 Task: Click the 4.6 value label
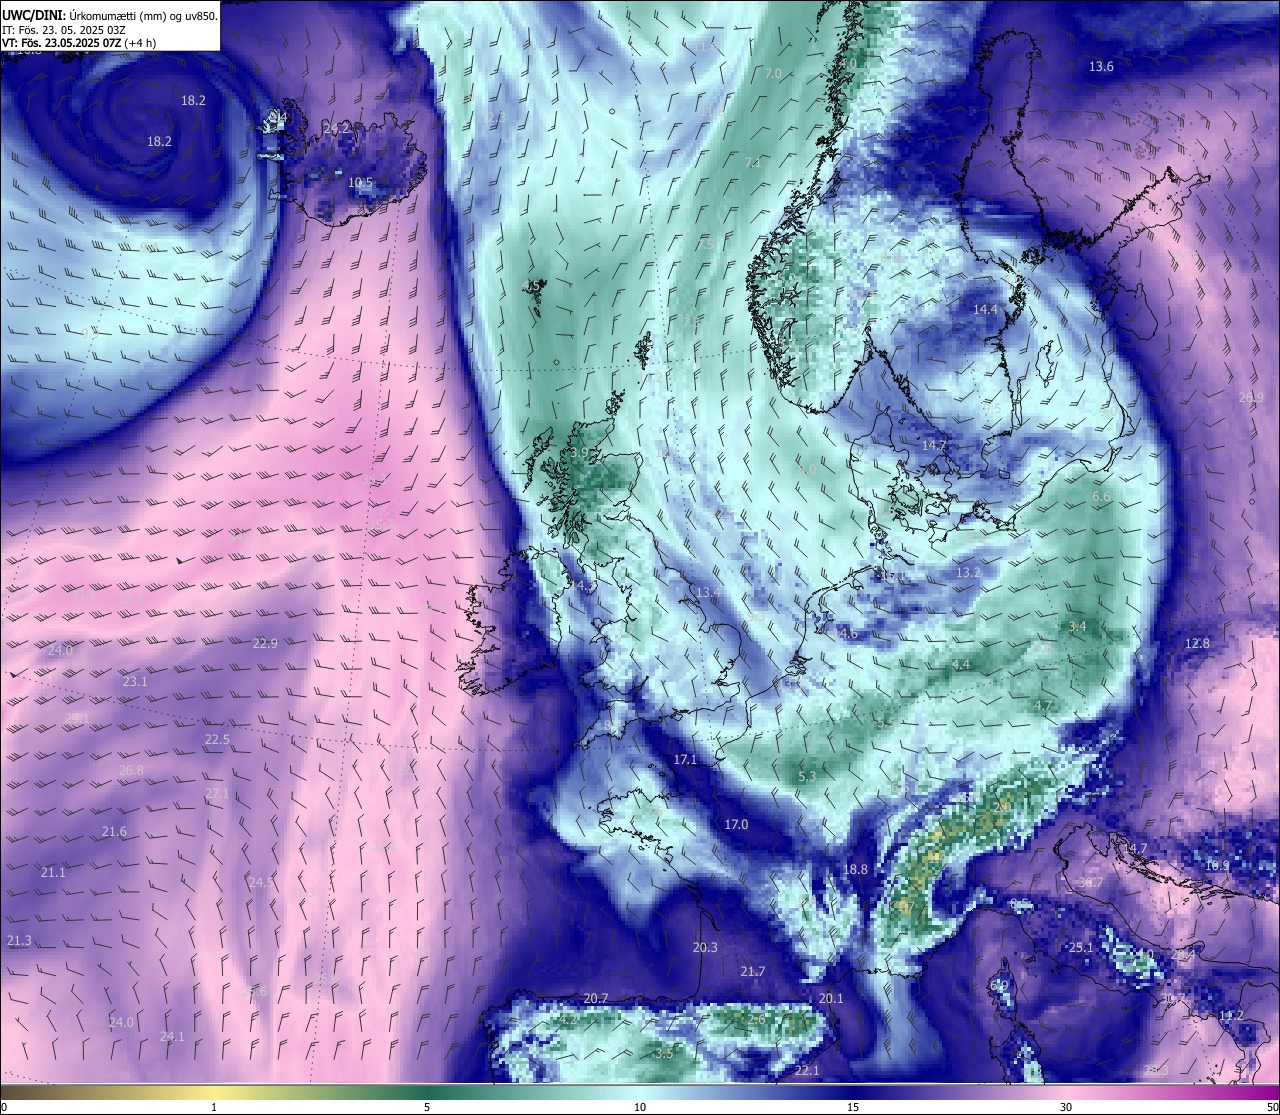[x=849, y=634]
